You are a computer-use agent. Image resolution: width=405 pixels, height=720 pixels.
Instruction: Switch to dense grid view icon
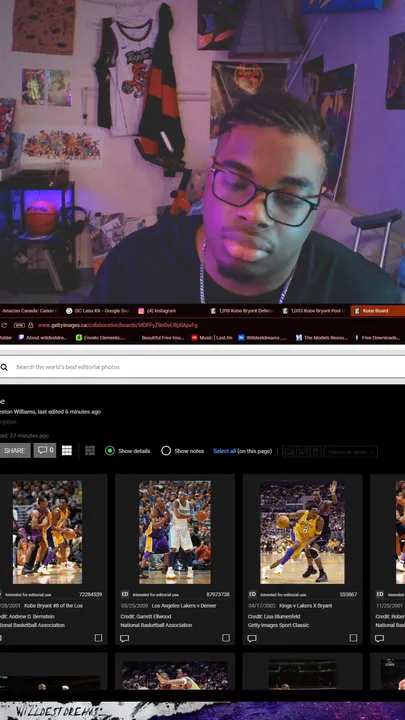[67, 450]
